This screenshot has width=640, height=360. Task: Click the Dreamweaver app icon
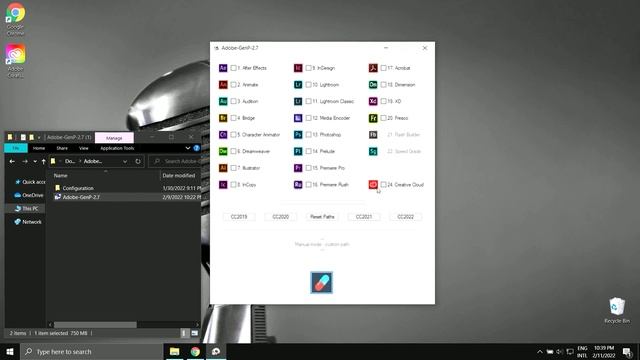(223, 151)
